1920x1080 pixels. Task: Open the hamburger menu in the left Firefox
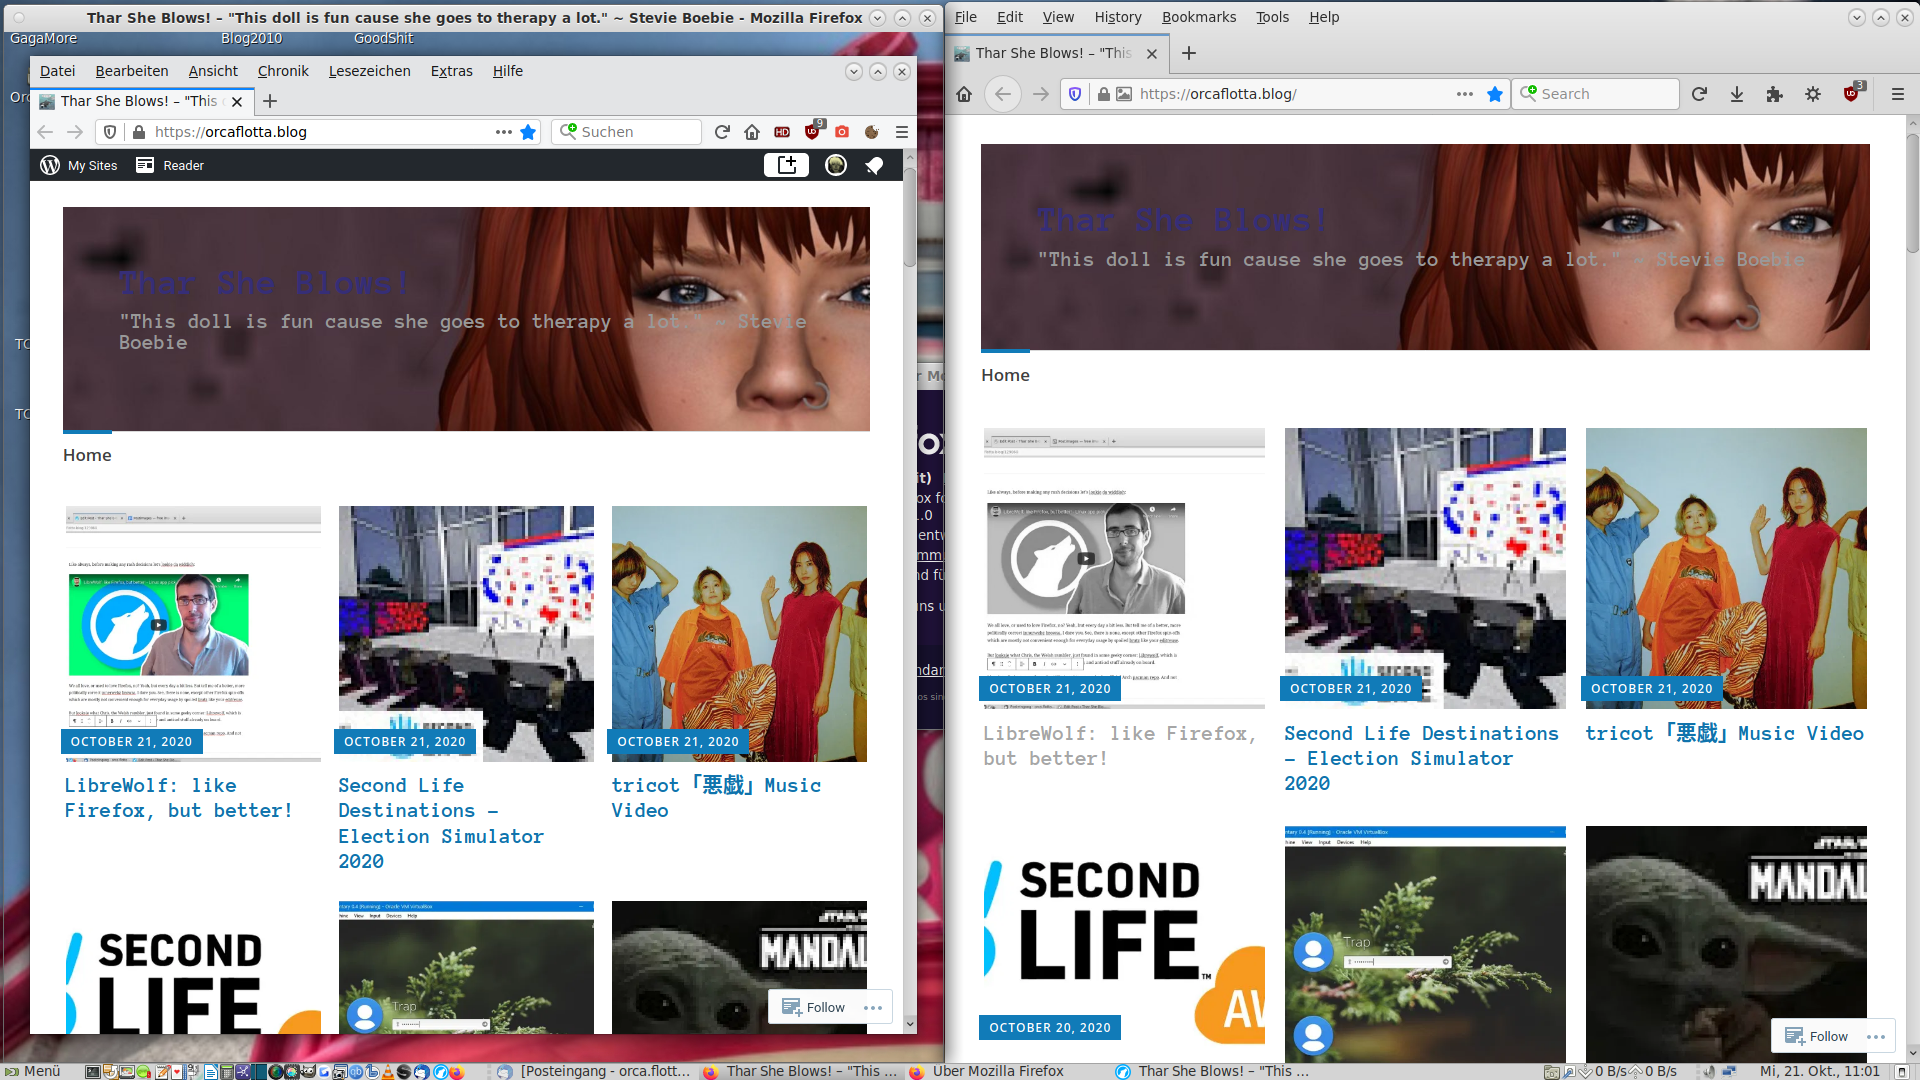902,132
